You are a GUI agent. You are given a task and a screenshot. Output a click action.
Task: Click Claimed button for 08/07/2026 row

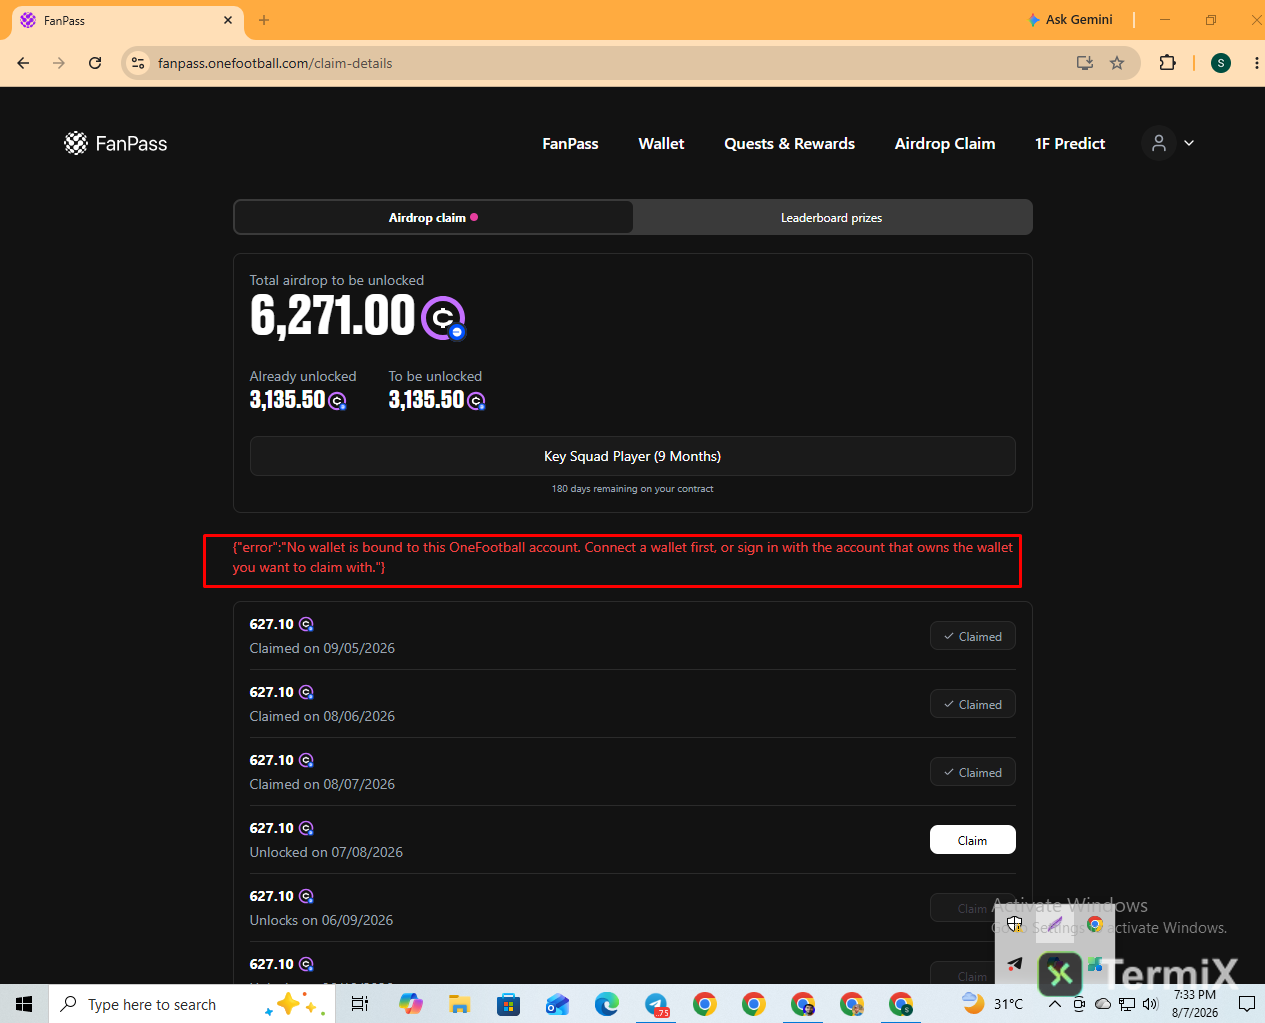pyautogui.click(x=972, y=772)
